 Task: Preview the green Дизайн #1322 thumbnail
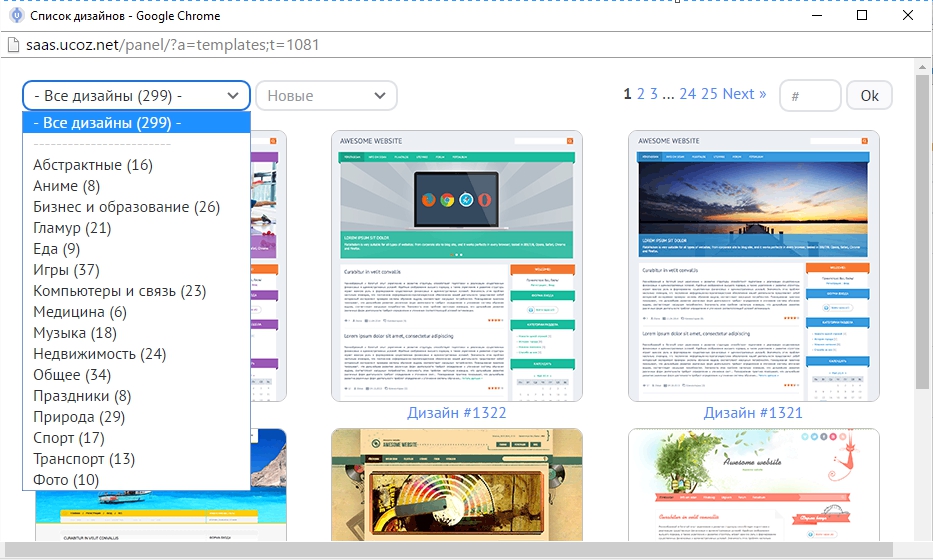456,266
